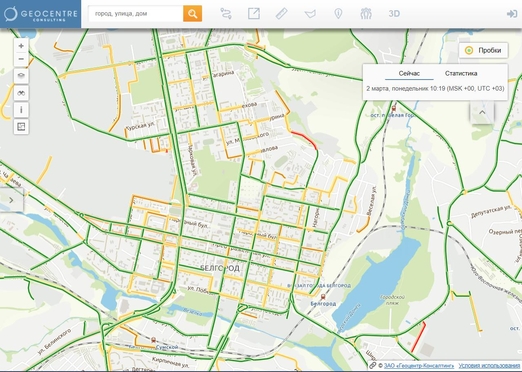This screenshot has height=372, width=522.
Task: Open the map layers selector
Action: pyautogui.click(x=21, y=76)
